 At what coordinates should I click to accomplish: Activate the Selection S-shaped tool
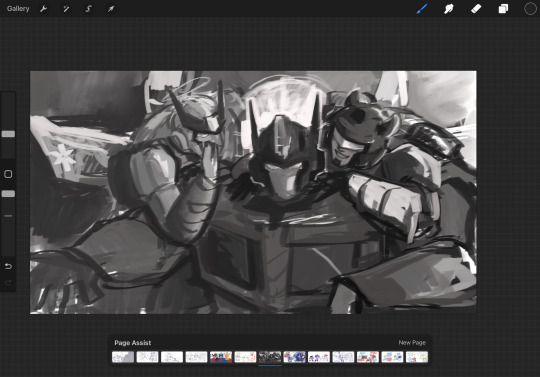88,9
